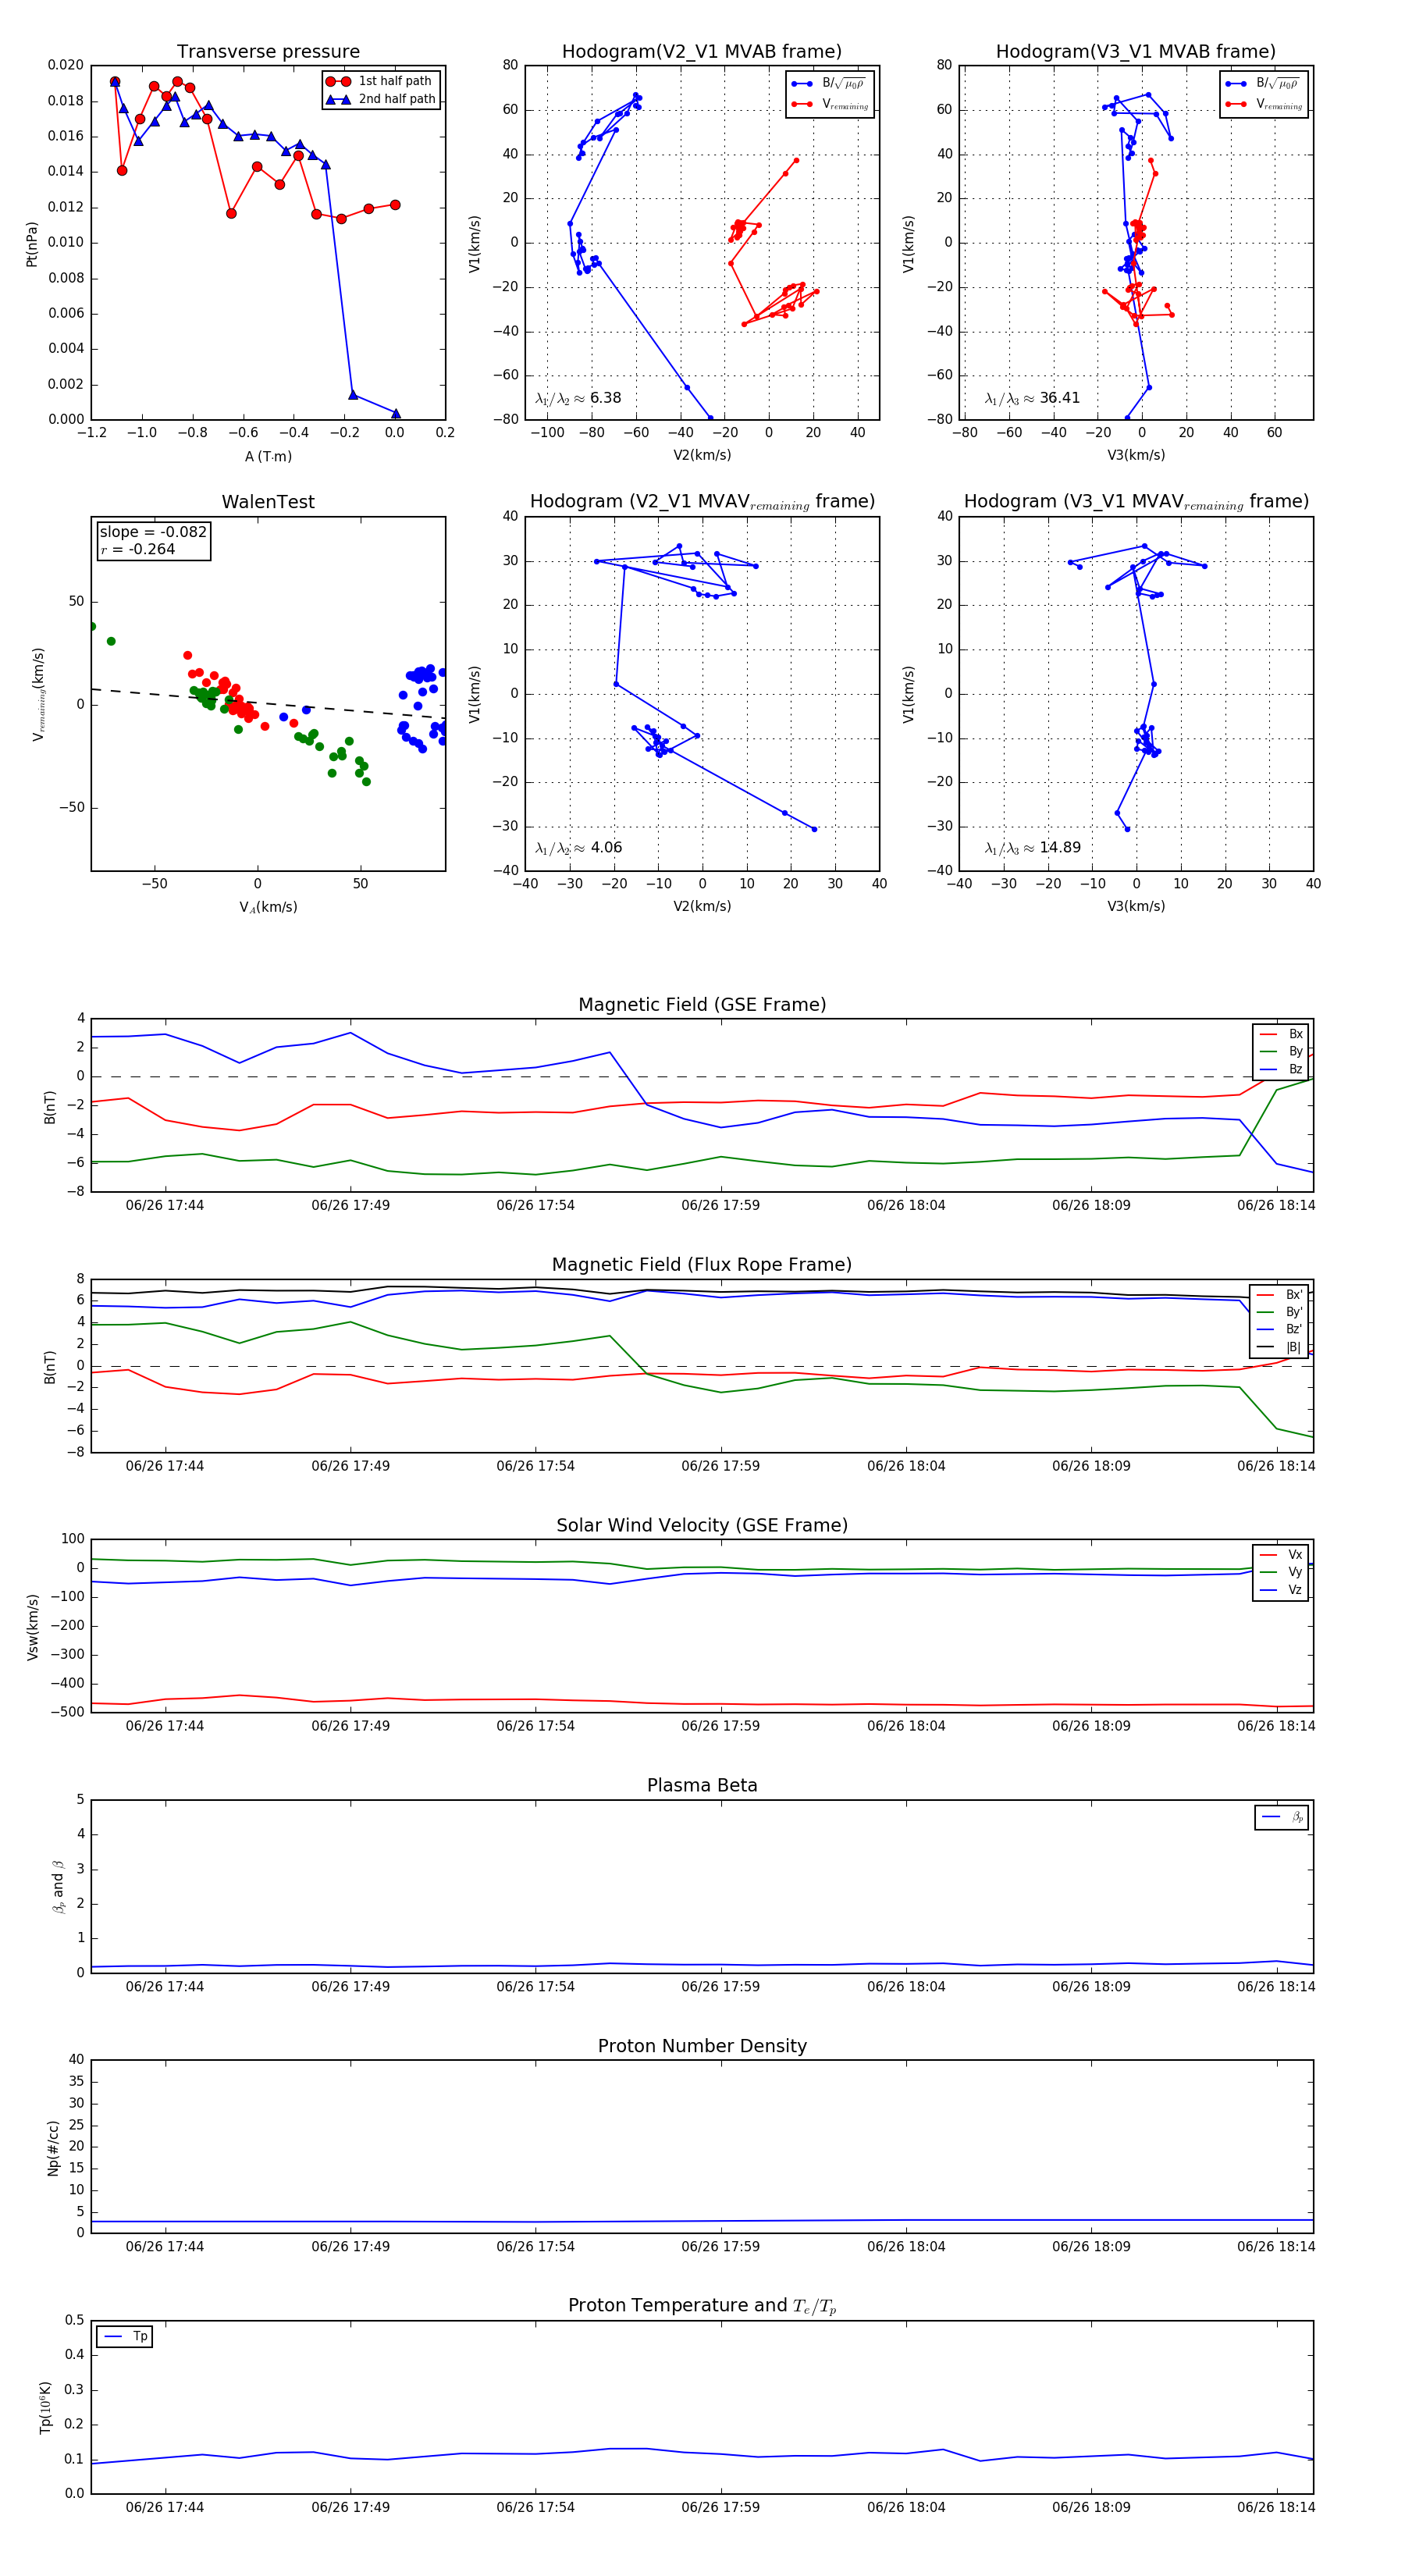
Task: Click the "Hodogram (V3_V1 MVAV remaining frame)" title
Action: (1136, 502)
